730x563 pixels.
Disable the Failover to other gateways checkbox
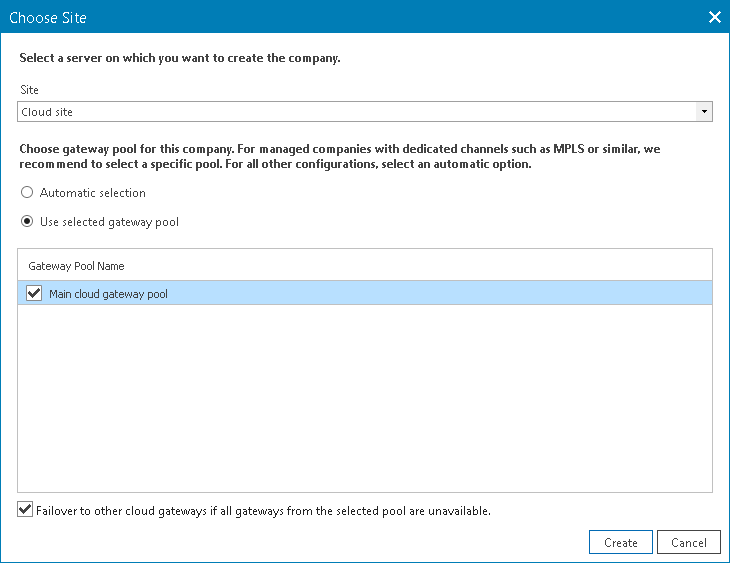tap(25, 510)
